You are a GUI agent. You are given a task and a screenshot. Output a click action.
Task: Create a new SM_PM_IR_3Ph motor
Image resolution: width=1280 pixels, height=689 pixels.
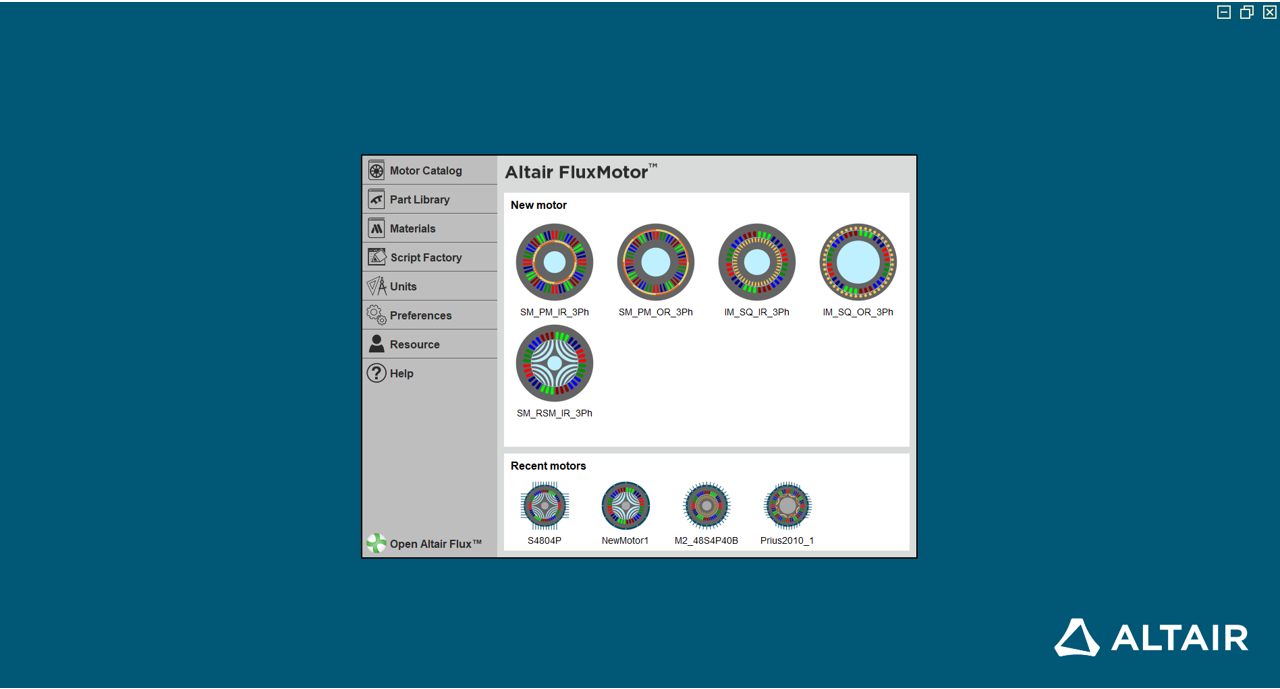(554, 262)
